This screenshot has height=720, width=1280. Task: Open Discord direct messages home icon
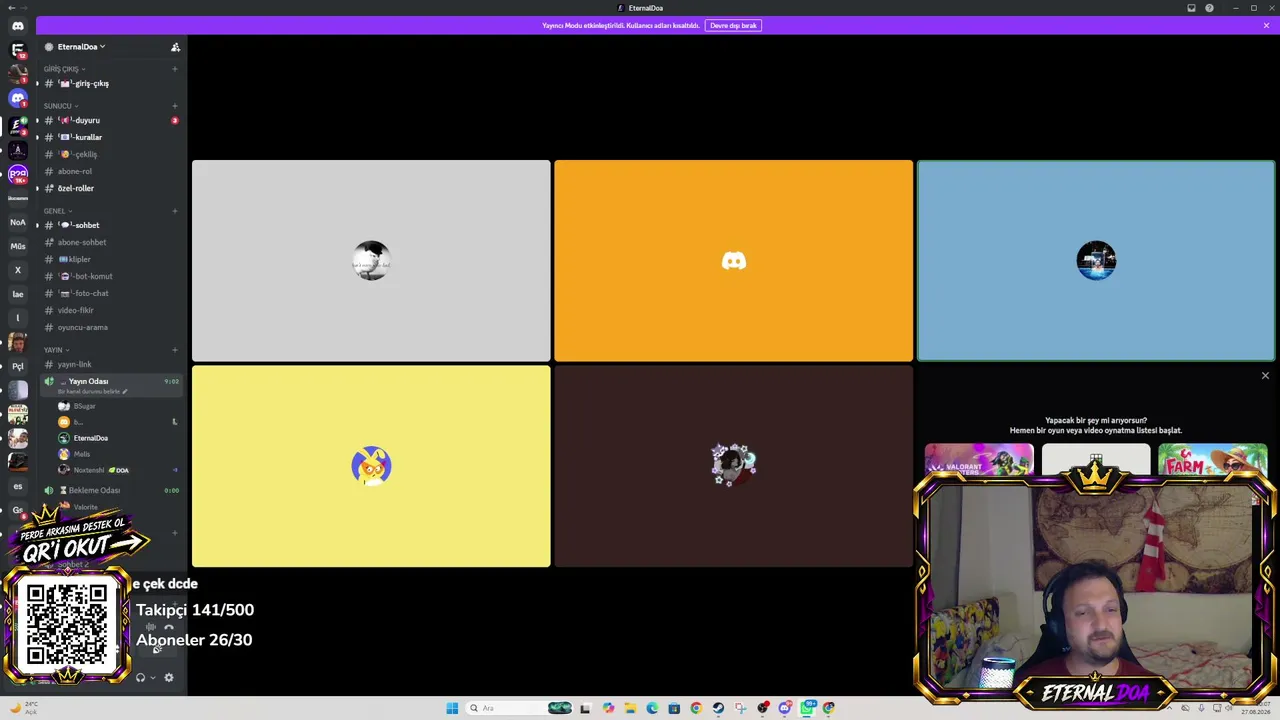click(18, 26)
